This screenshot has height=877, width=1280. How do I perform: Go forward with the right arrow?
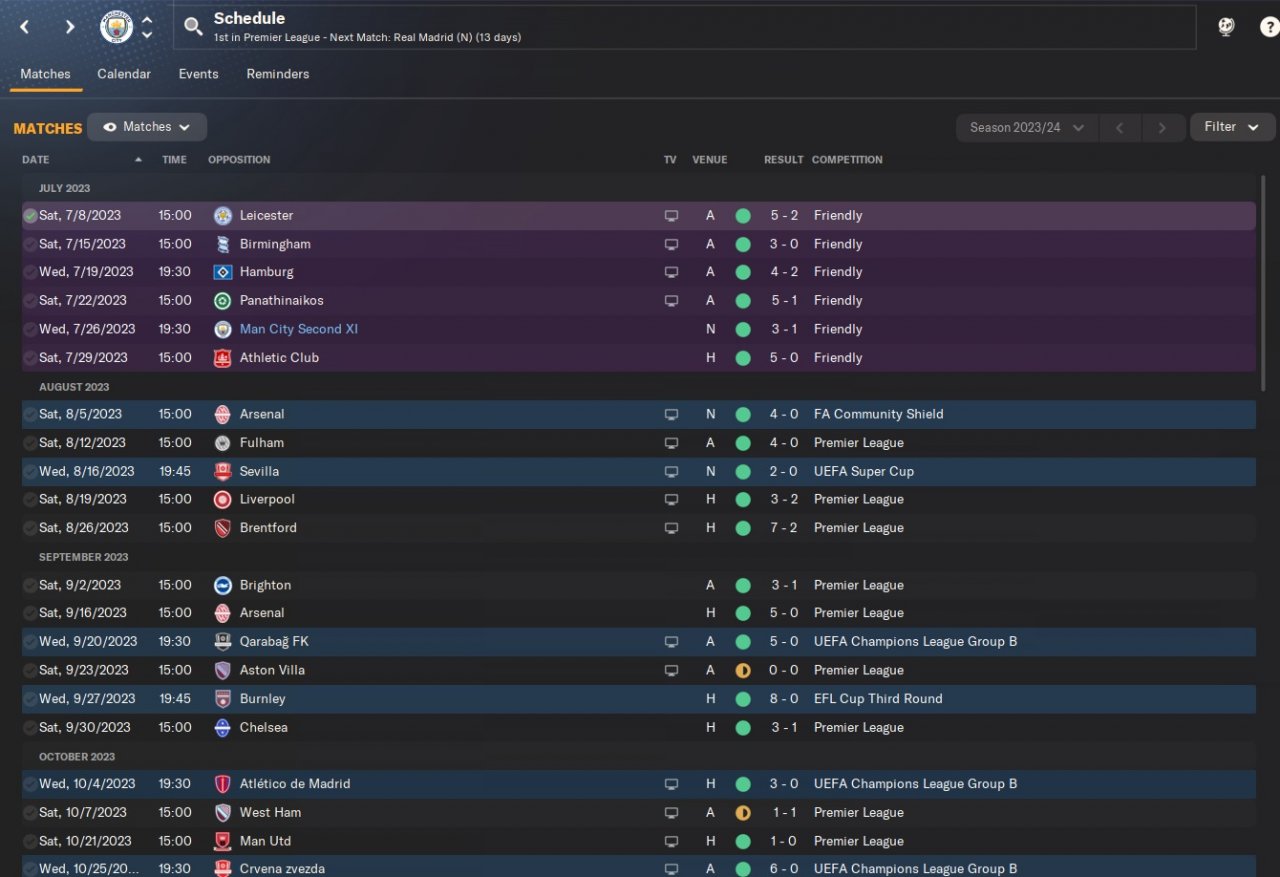click(x=69, y=27)
